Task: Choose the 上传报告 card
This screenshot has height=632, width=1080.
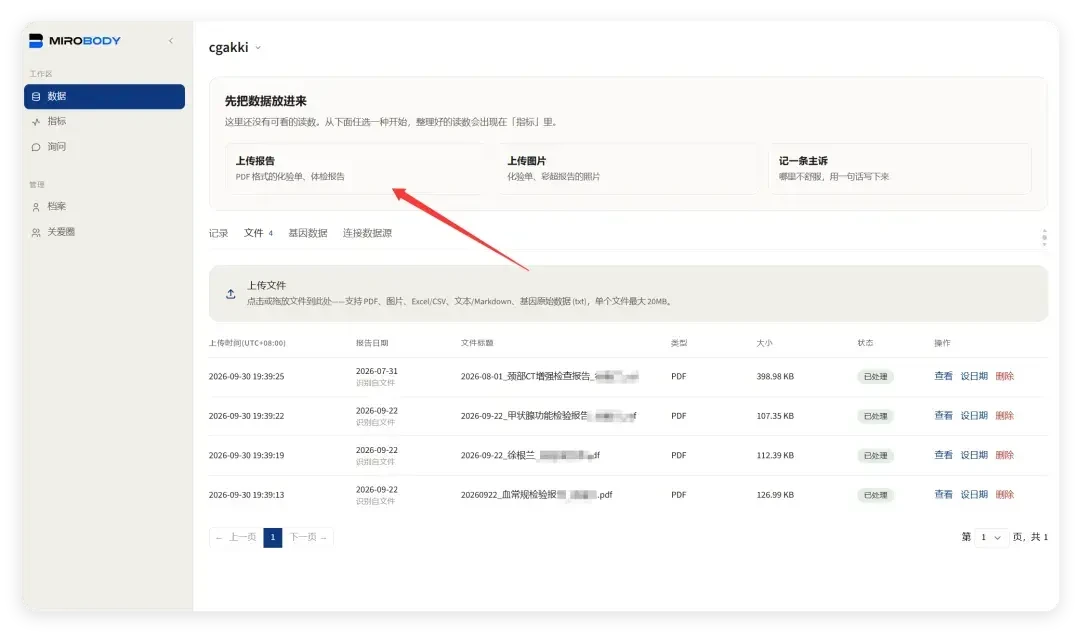Action: pyautogui.click(x=355, y=169)
